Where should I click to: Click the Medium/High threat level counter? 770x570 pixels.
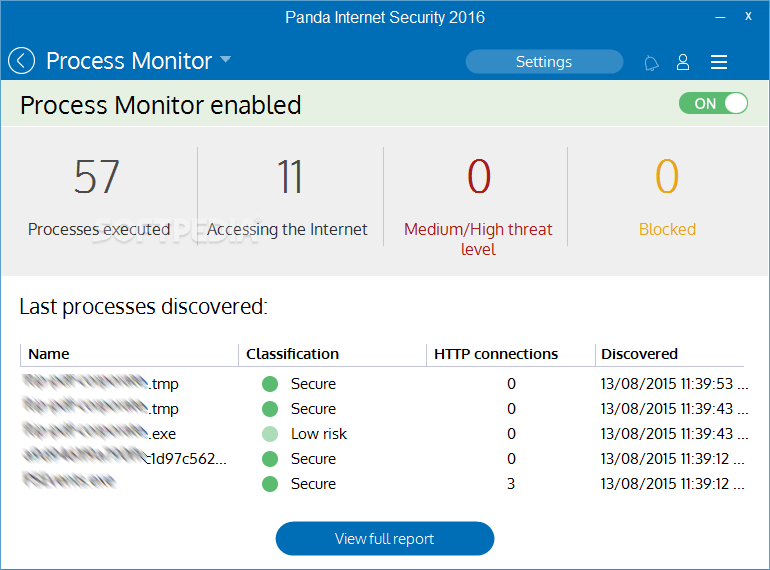478,206
